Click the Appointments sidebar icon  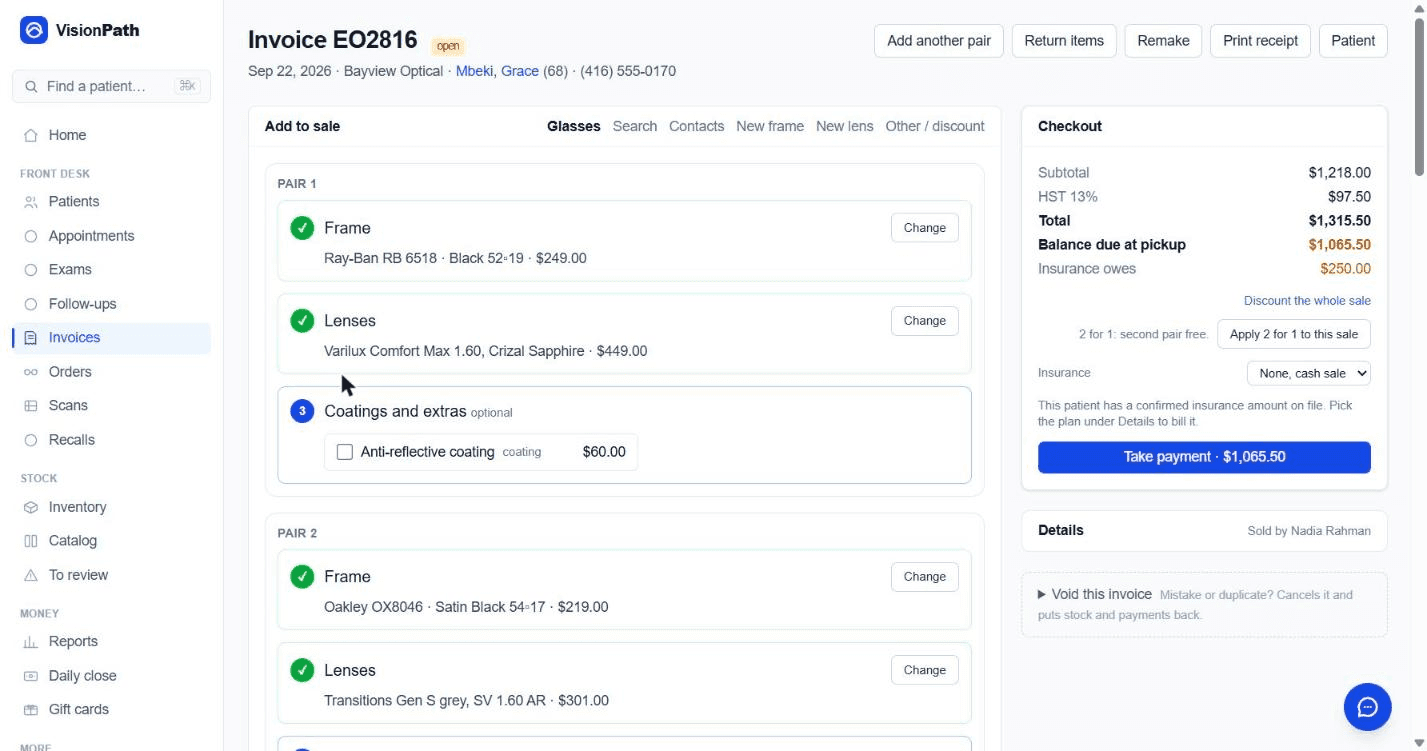pyautogui.click(x=31, y=236)
